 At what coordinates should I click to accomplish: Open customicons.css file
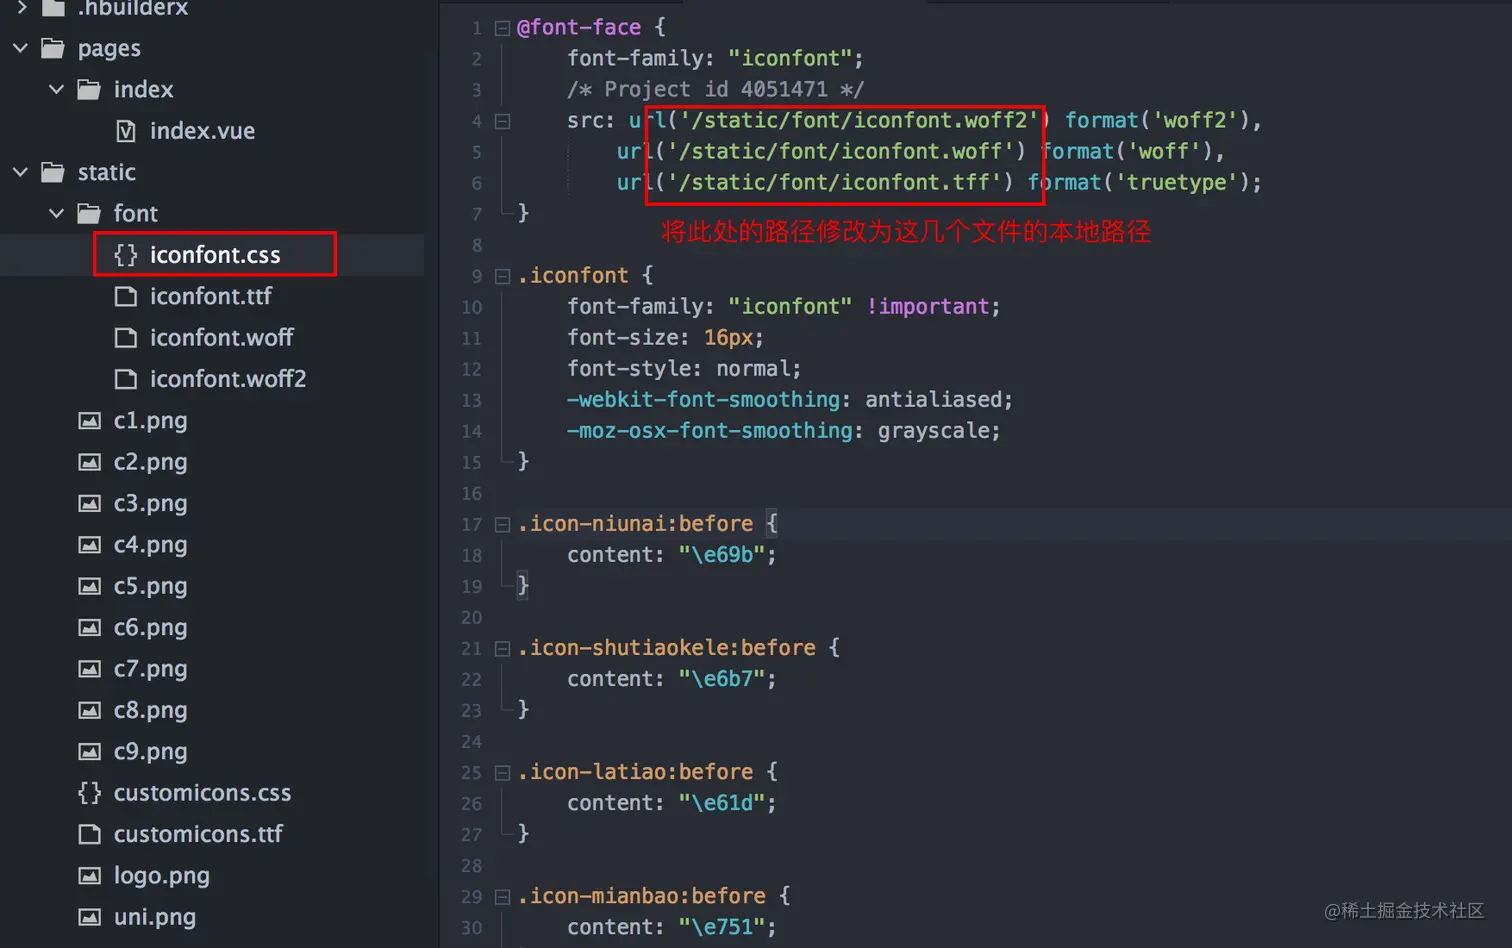tap(202, 793)
